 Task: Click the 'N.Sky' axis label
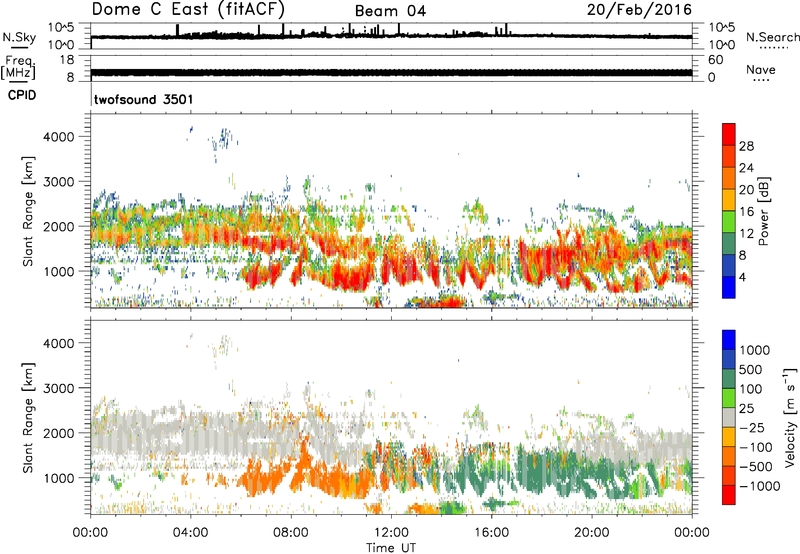pos(19,38)
